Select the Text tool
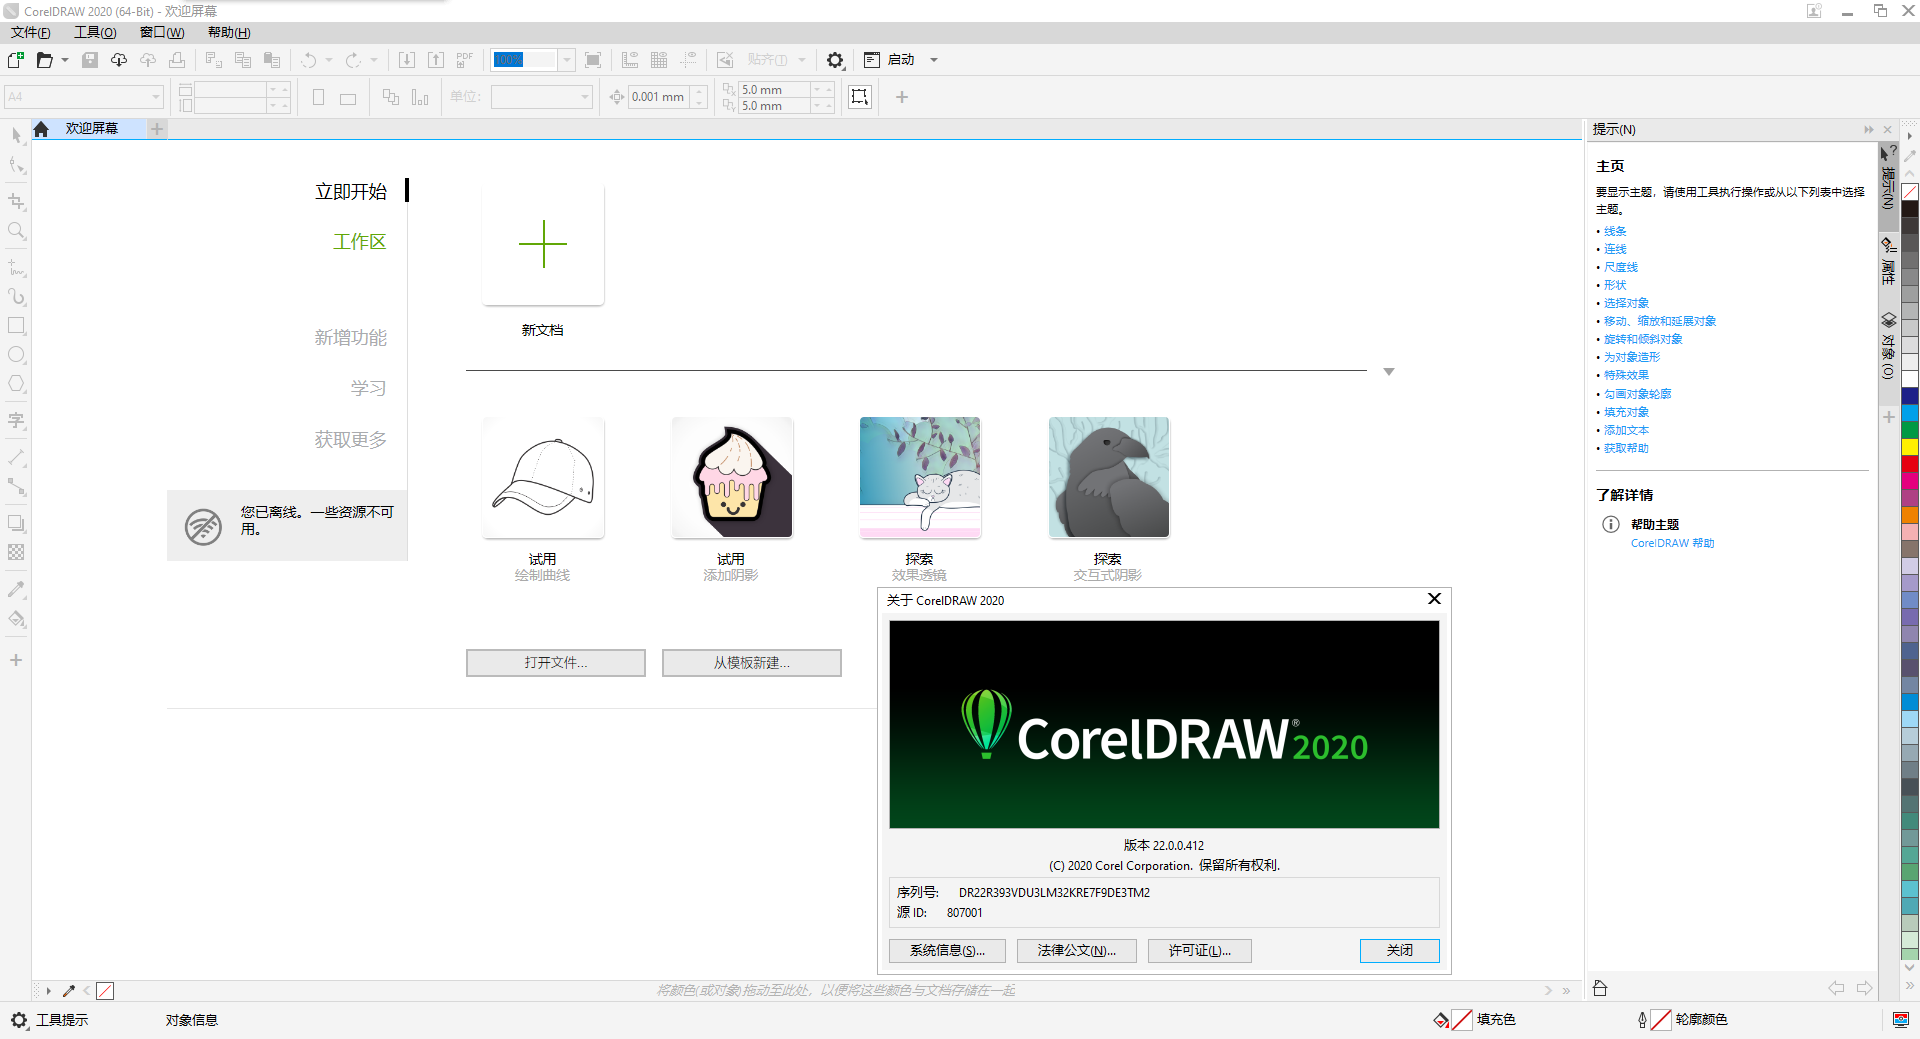 click(x=16, y=421)
